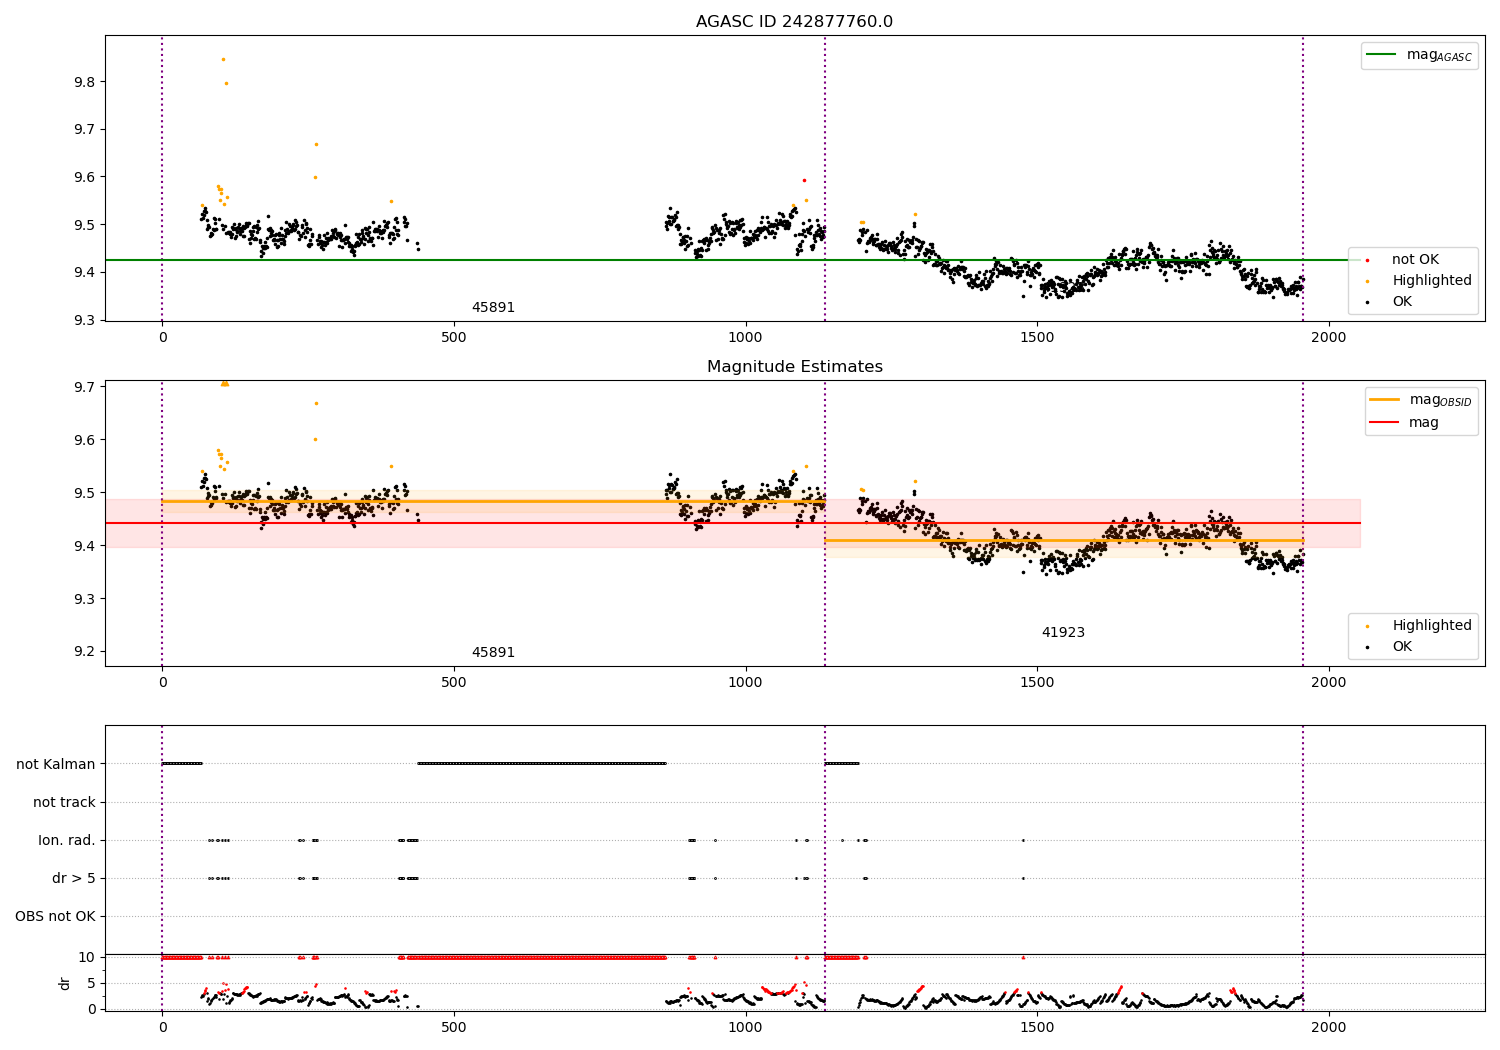Screen dimensions: 1500x1050
Task: Click the 10 tick on the dr axis
Action: pyautogui.click(x=87, y=958)
